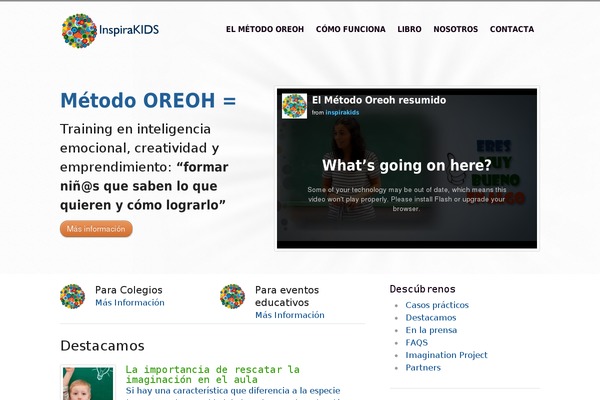Image resolution: width=600 pixels, height=400 pixels.
Task: Click the article excerpt Si hay una característica
Action: click(x=233, y=391)
